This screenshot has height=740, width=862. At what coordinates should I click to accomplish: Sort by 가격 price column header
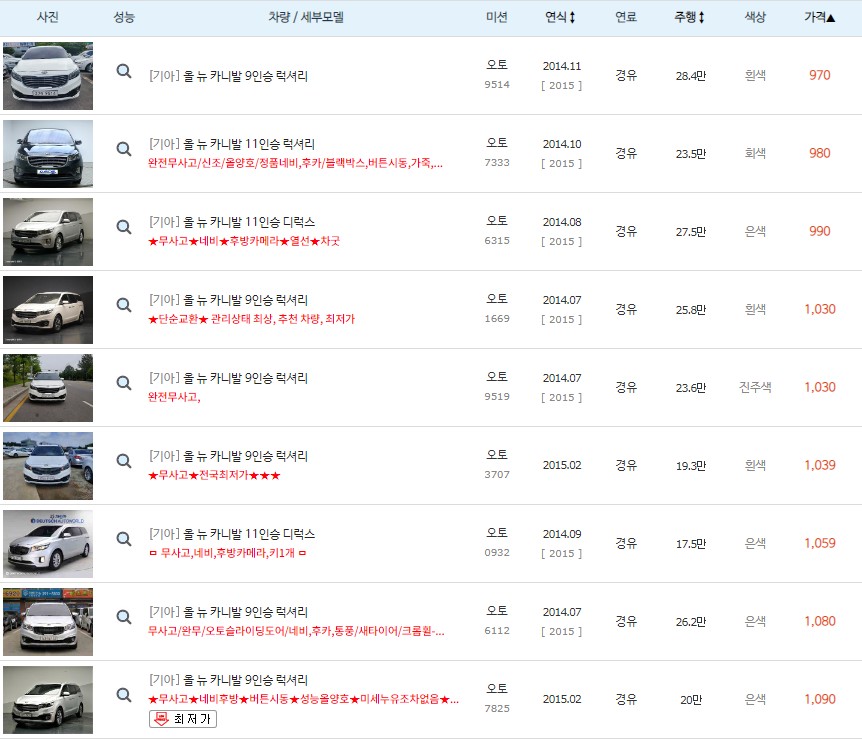(x=819, y=17)
